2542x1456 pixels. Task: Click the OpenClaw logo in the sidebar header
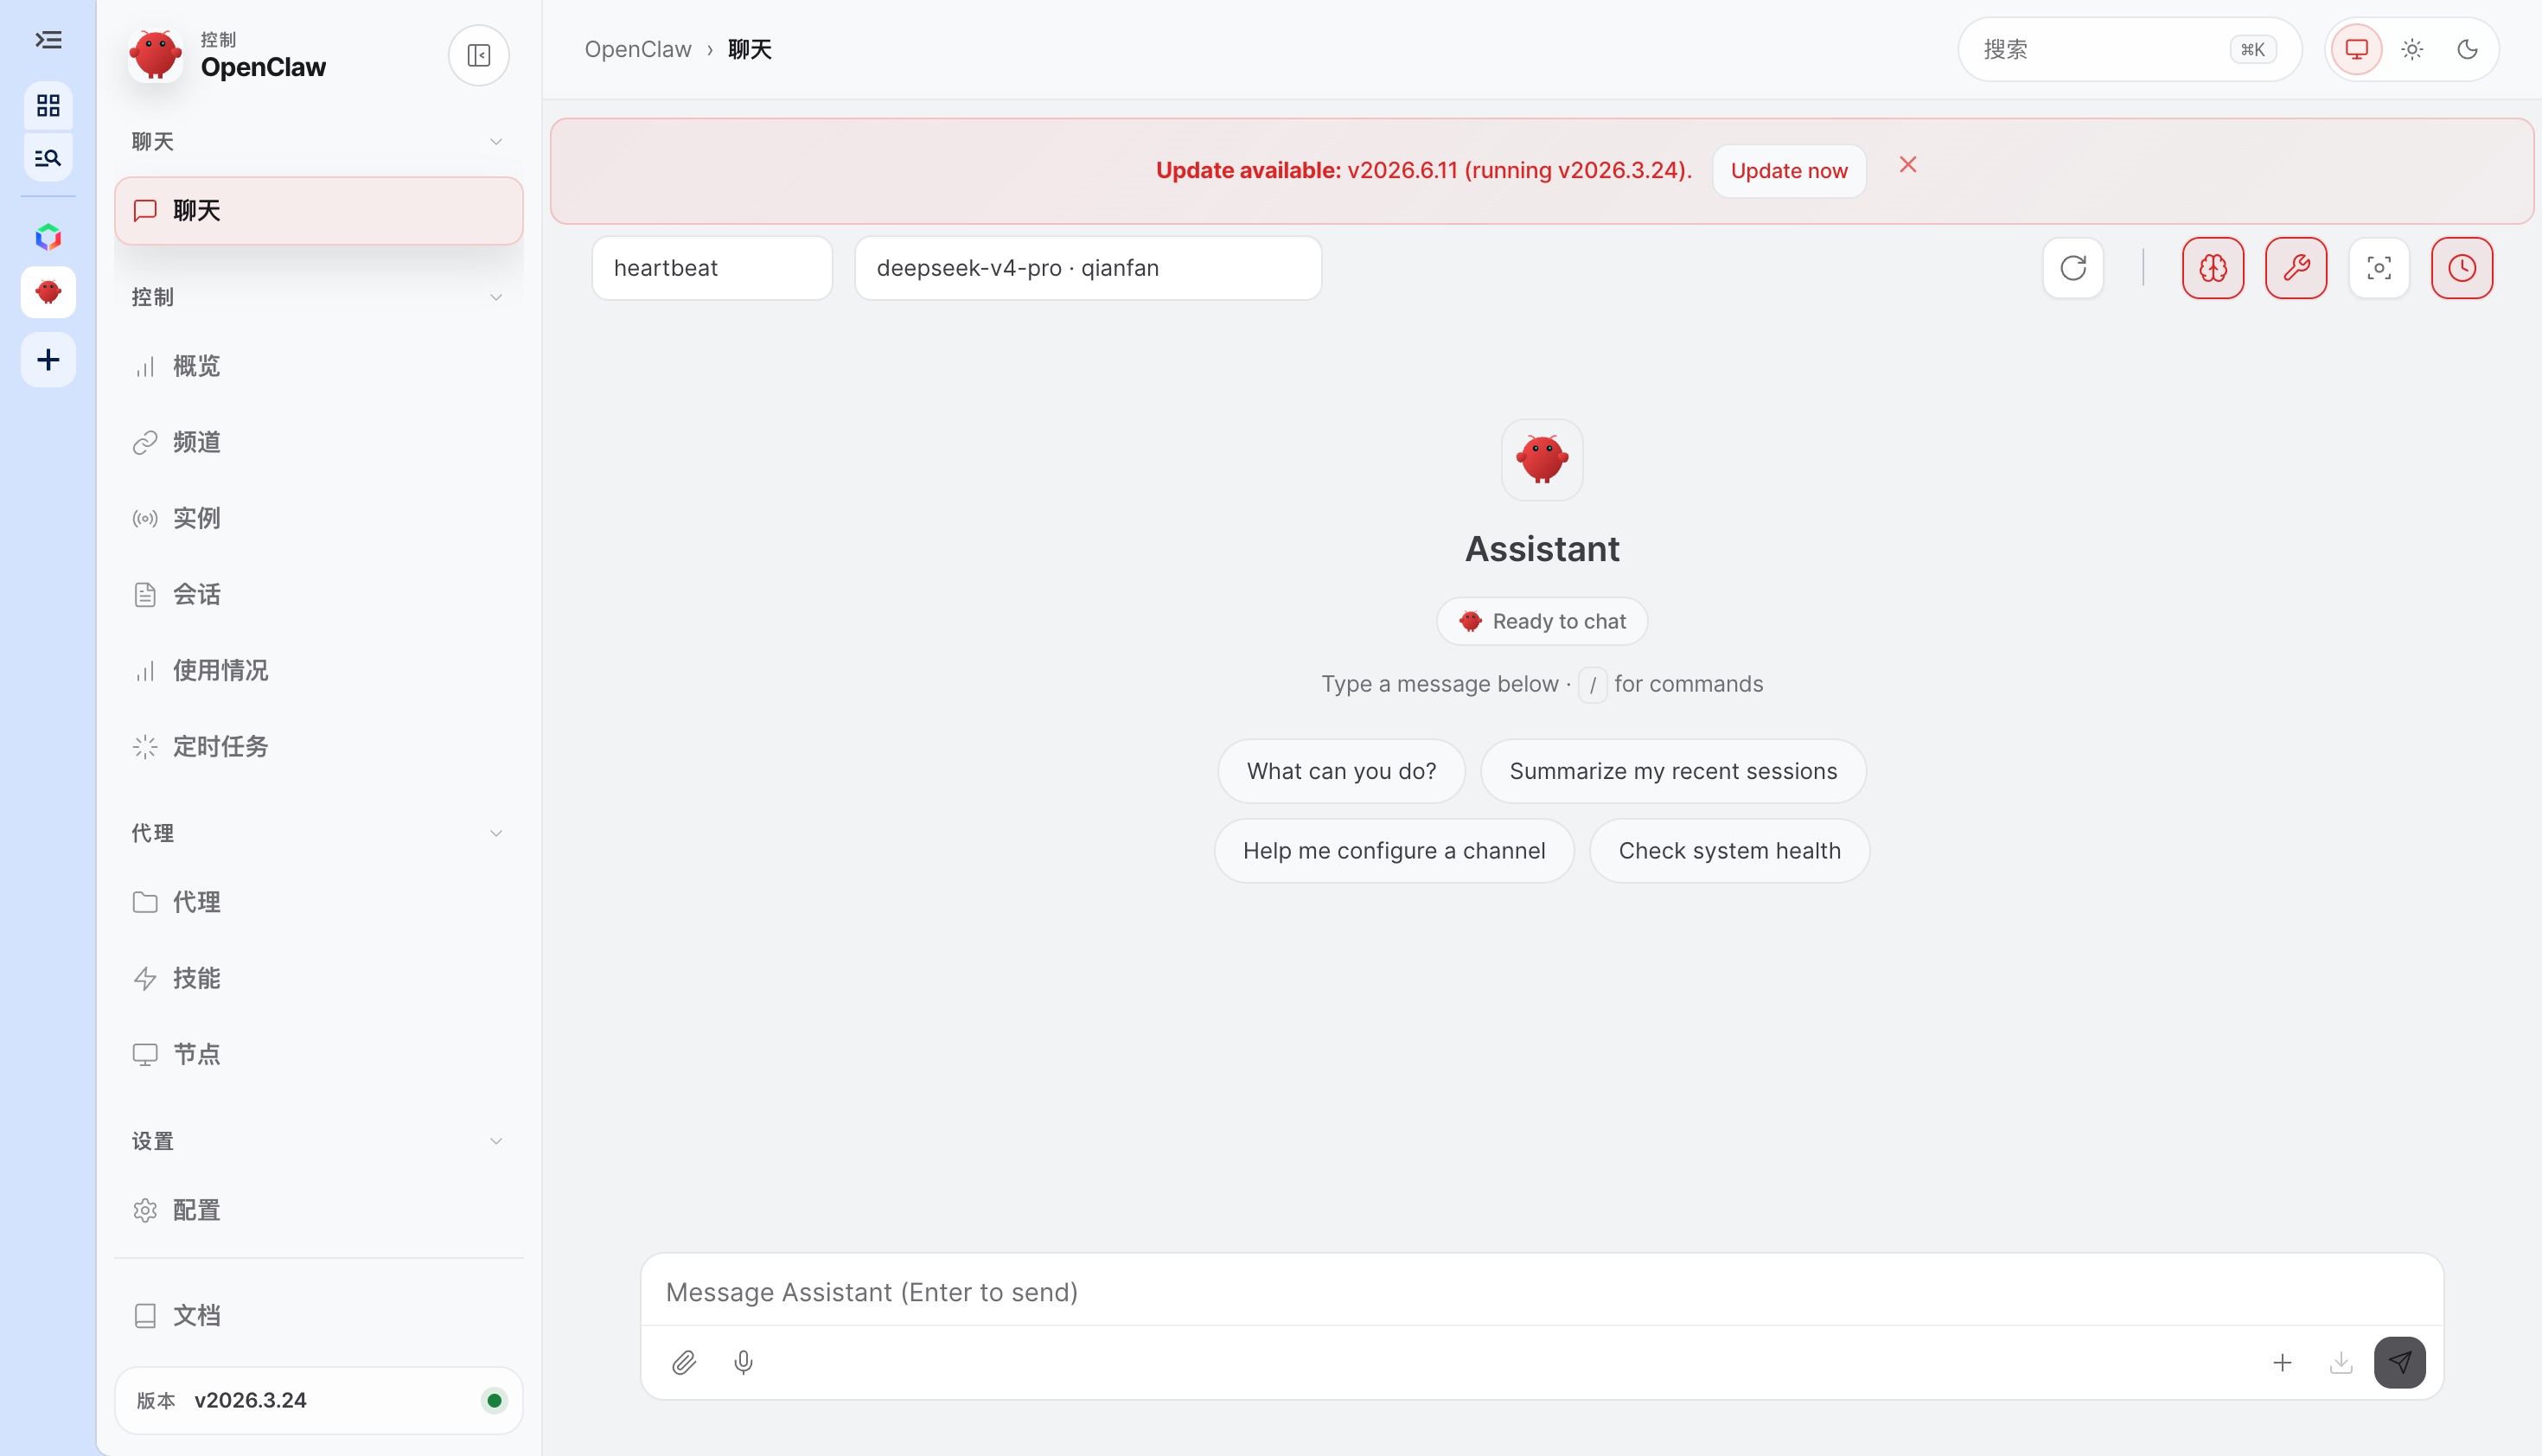click(156, 55)
